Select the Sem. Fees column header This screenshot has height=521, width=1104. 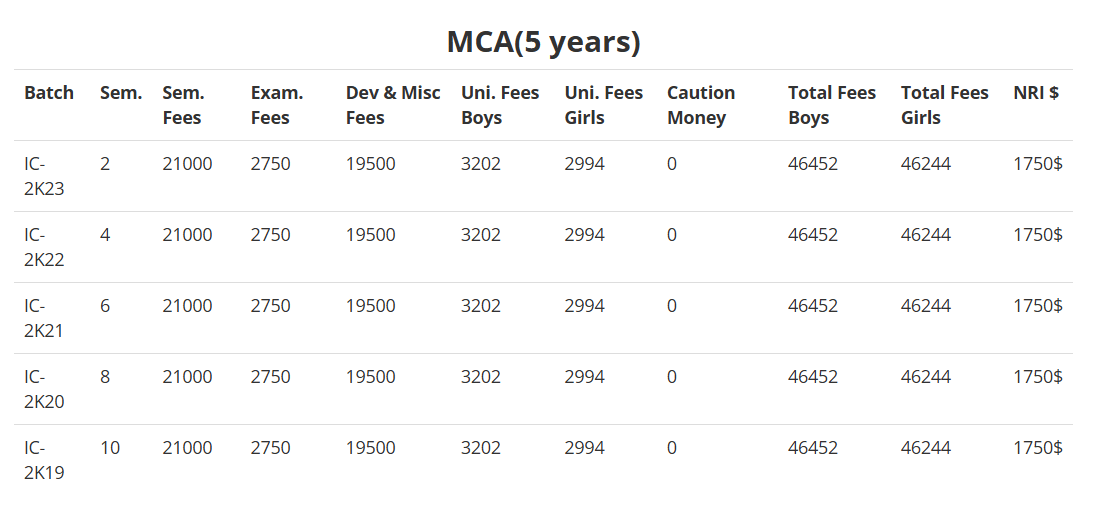point(183,105)
